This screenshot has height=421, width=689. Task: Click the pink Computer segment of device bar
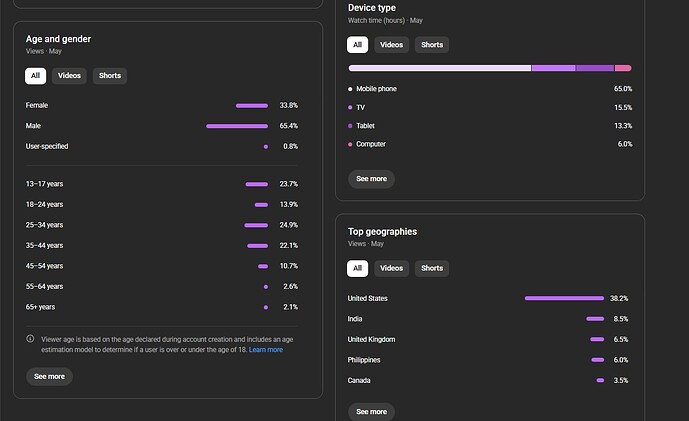point(623,68)
